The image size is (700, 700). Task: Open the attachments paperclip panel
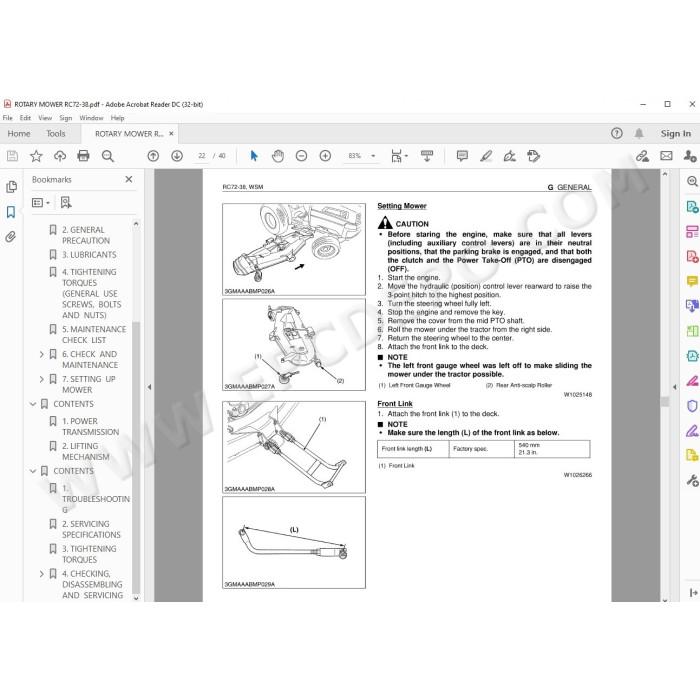click(x=11, y=236)
